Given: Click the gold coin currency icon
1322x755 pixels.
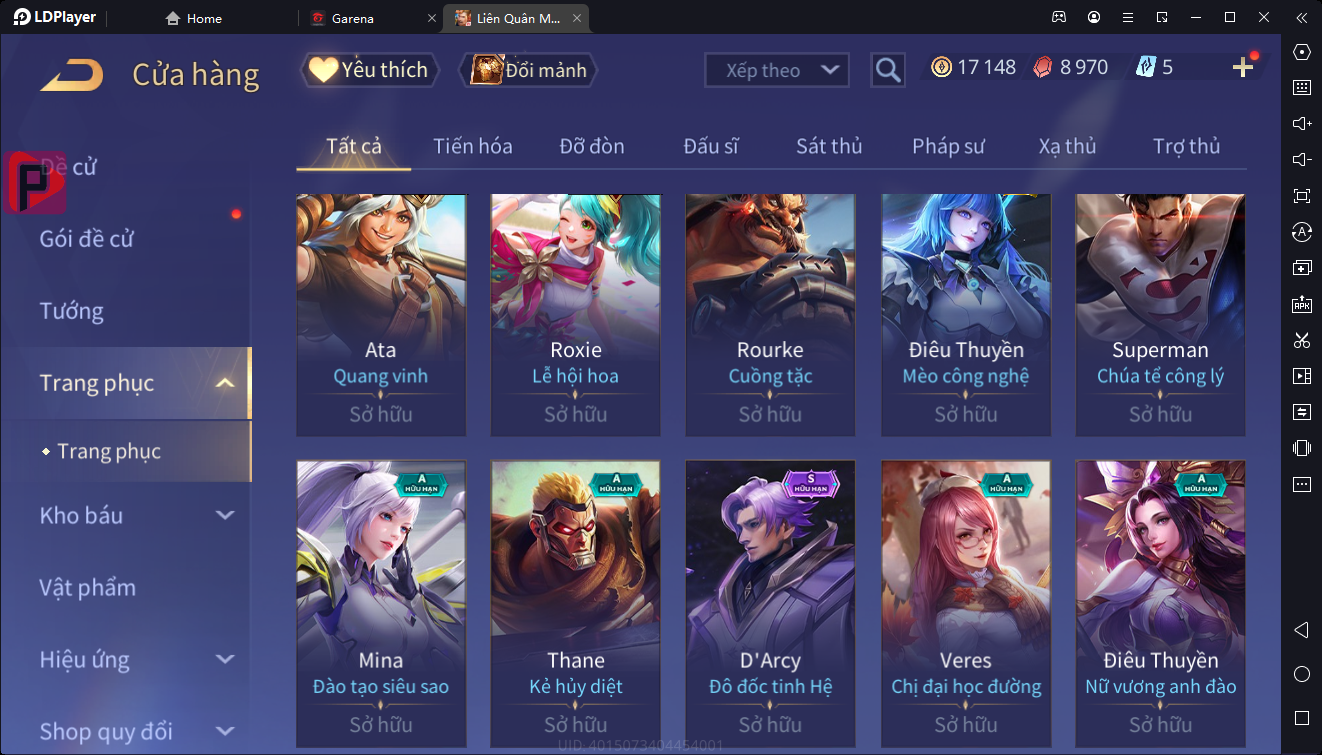Looking at the screenshot, I should tap(942, 67).
